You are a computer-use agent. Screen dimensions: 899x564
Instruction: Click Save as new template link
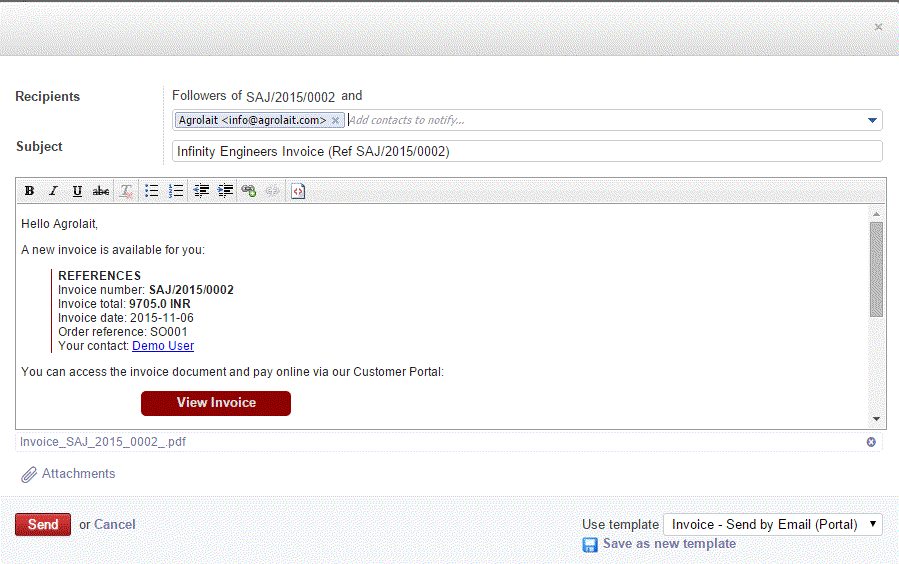[x=669, y=543]
